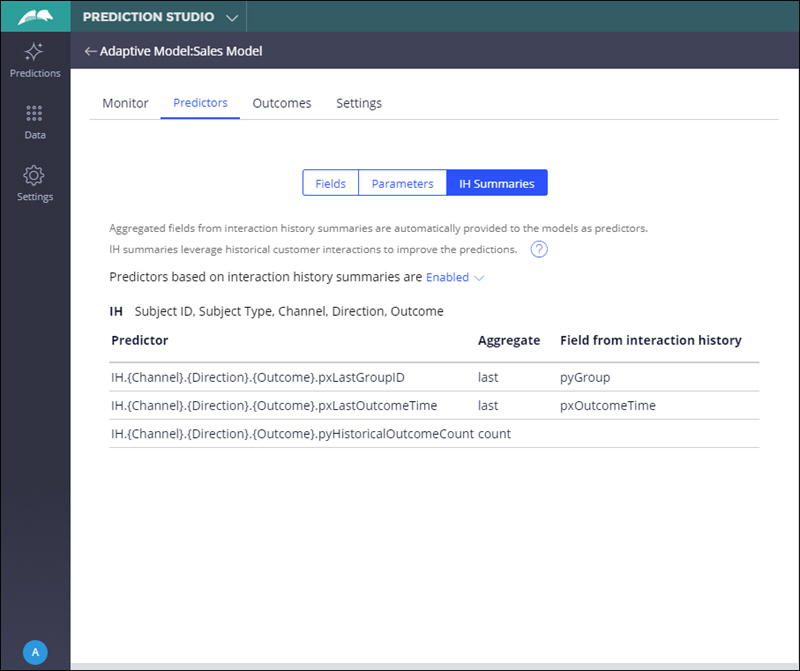Open the Data sidebar section
This screenshot has height=671, width=800.
(x=35, y=122)
